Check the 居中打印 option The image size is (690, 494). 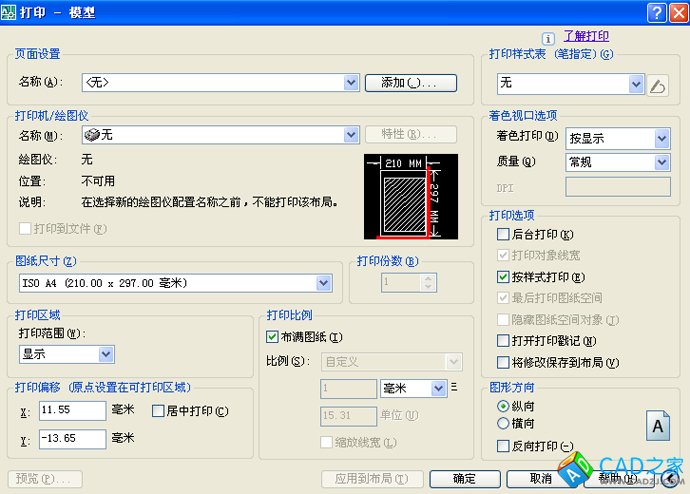(x=158, y=411)
